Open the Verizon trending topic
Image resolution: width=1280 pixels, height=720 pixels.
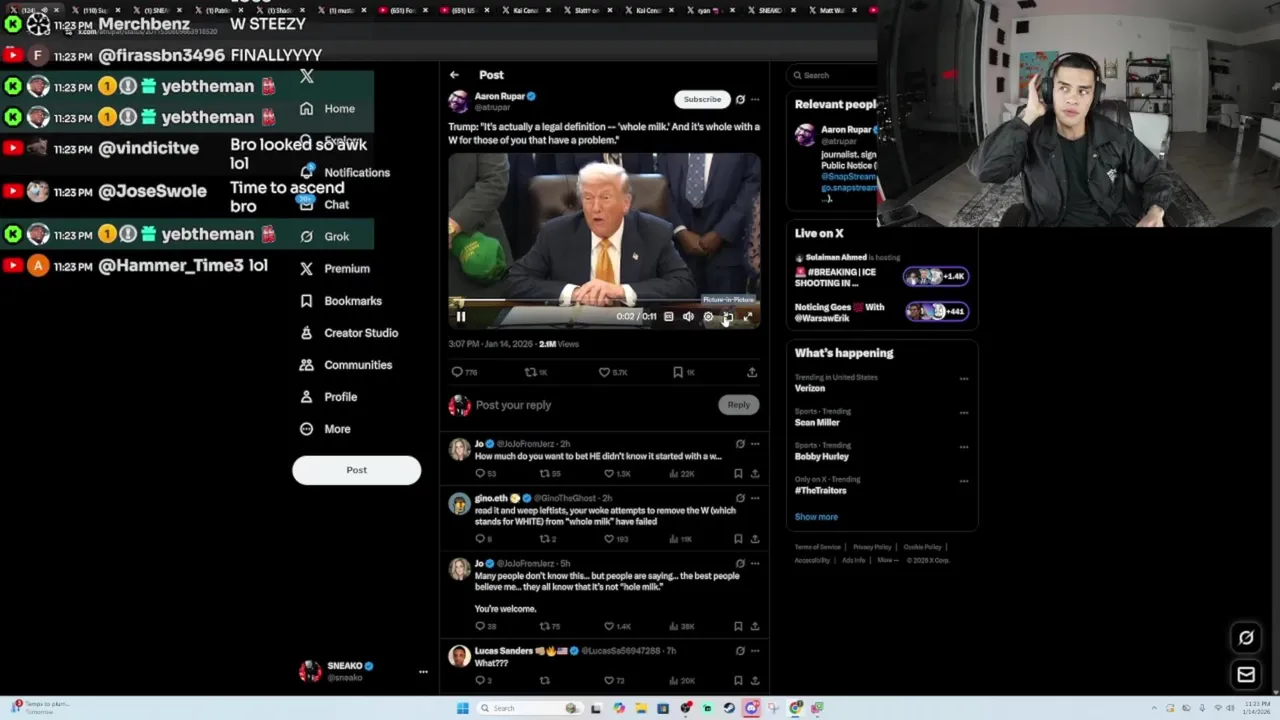pyautogui.click(x=809, y=388)
